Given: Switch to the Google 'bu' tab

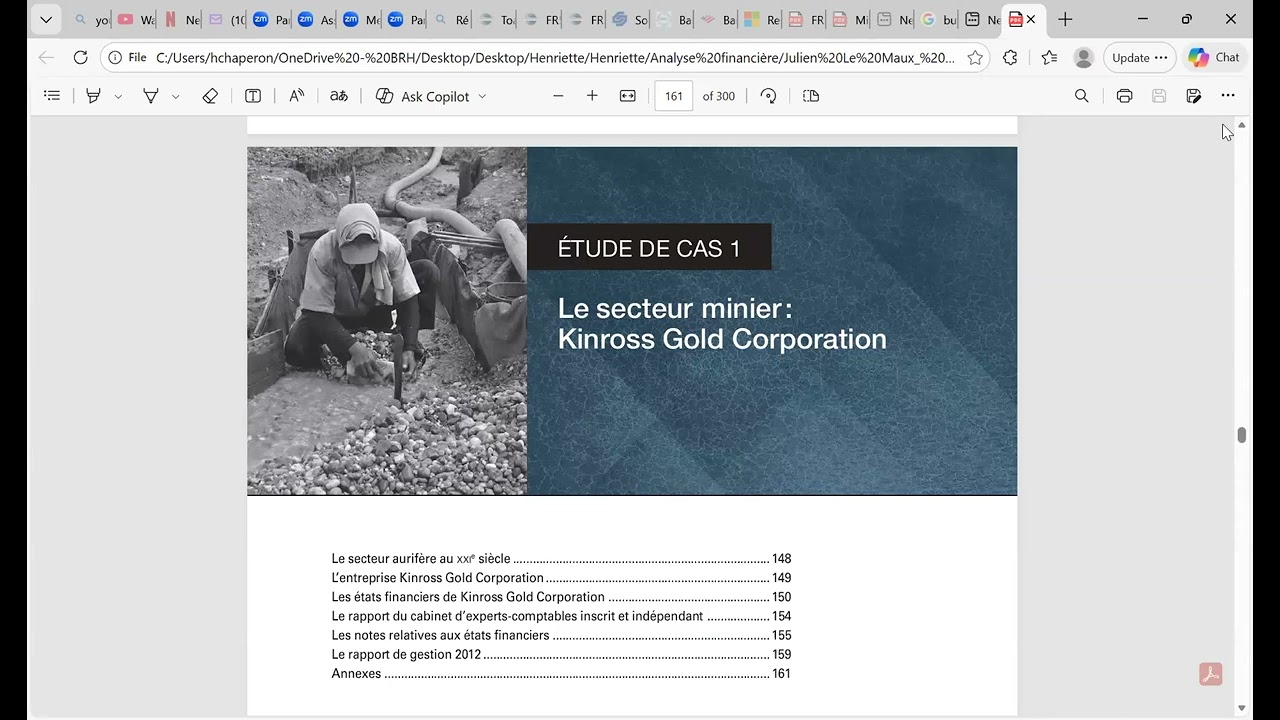Looking at the screenshot, I should tap(938, 19).
